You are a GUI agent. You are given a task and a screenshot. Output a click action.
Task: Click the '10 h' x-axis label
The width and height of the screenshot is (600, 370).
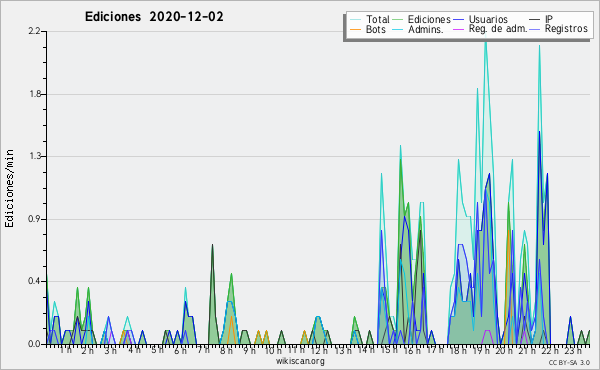coord(273,351)
